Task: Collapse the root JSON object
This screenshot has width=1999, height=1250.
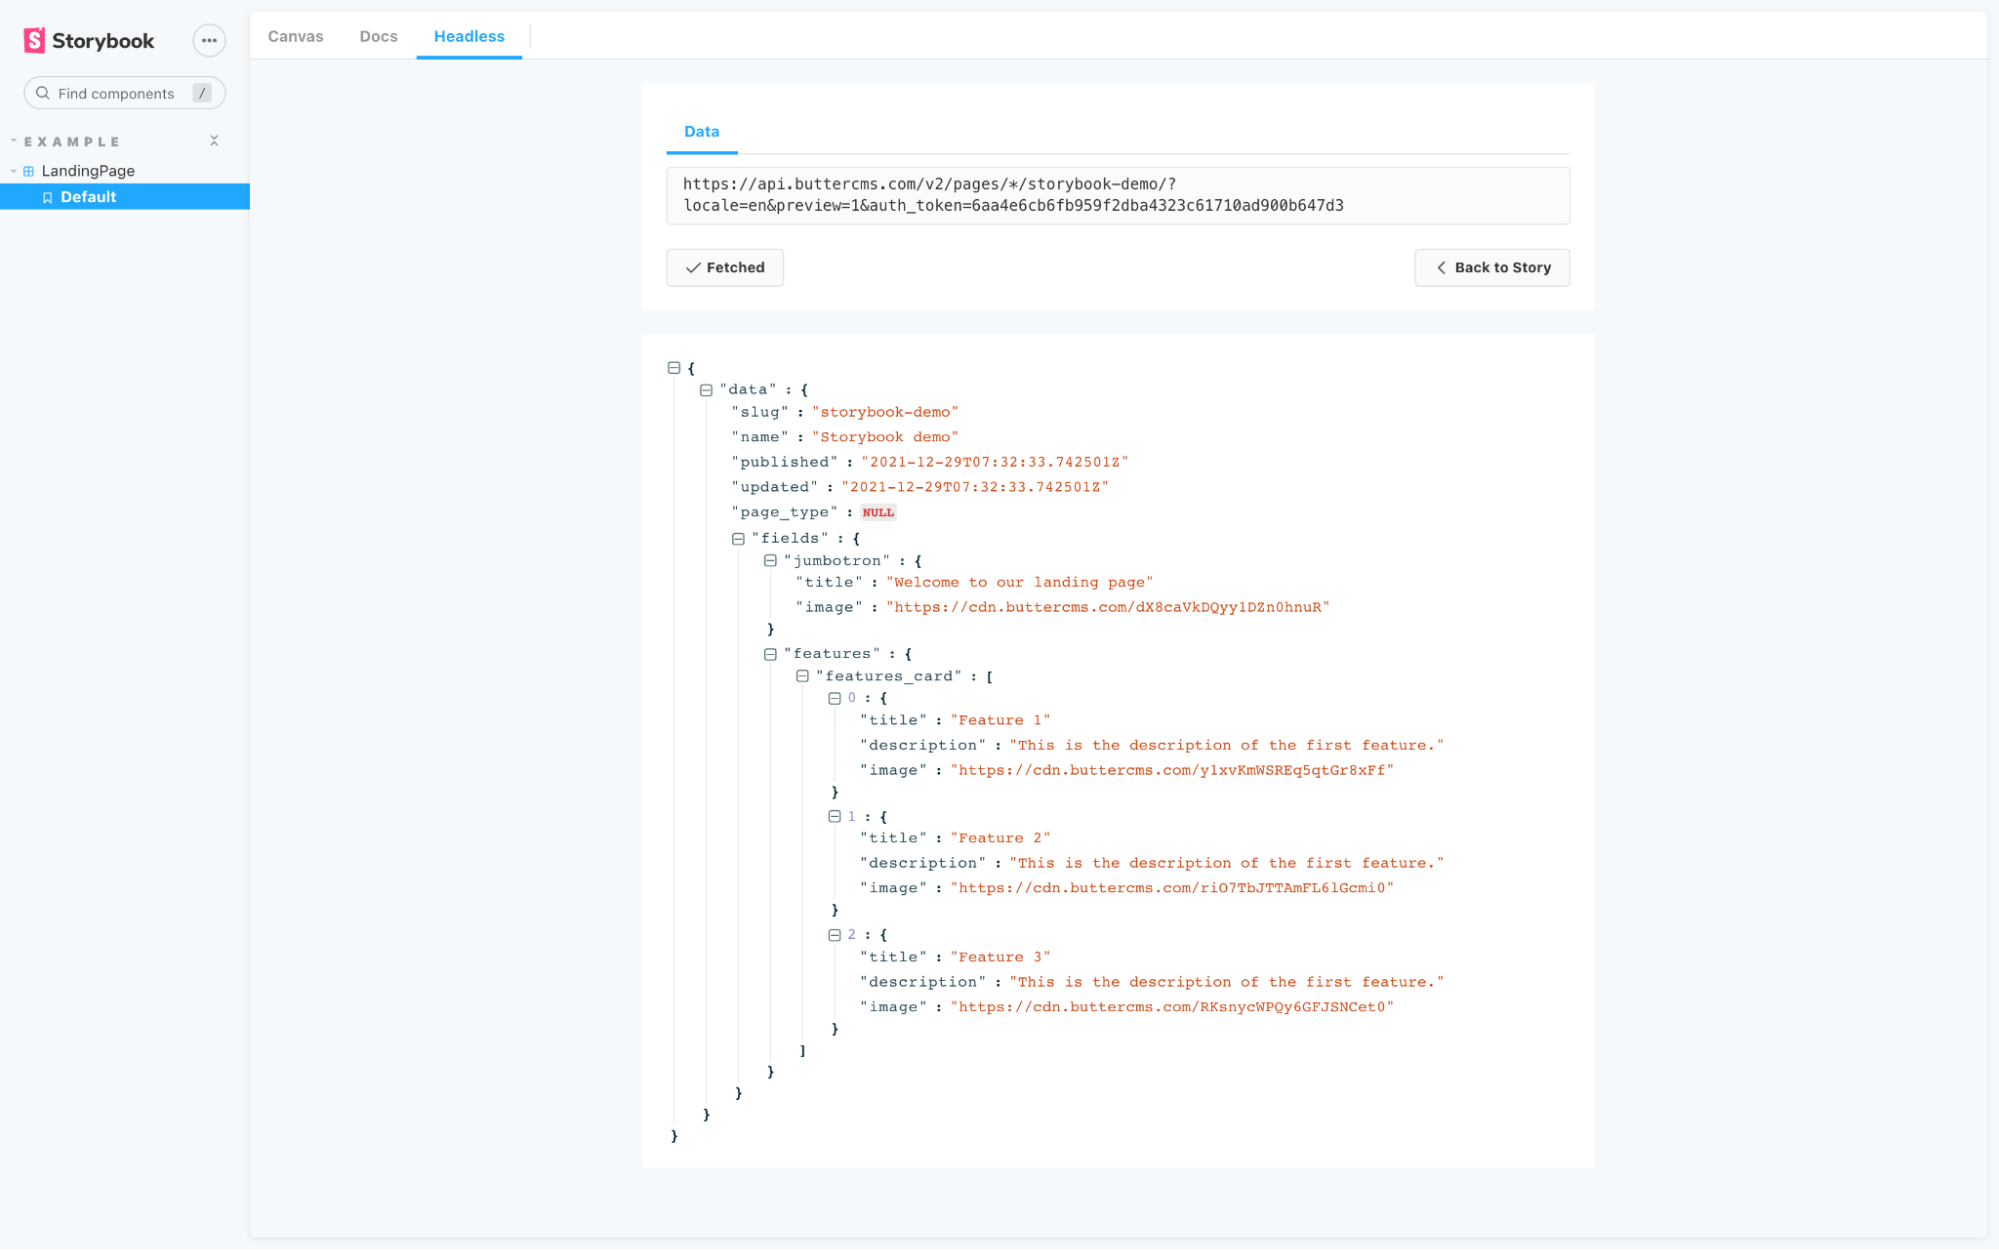Action: point(674,368)
